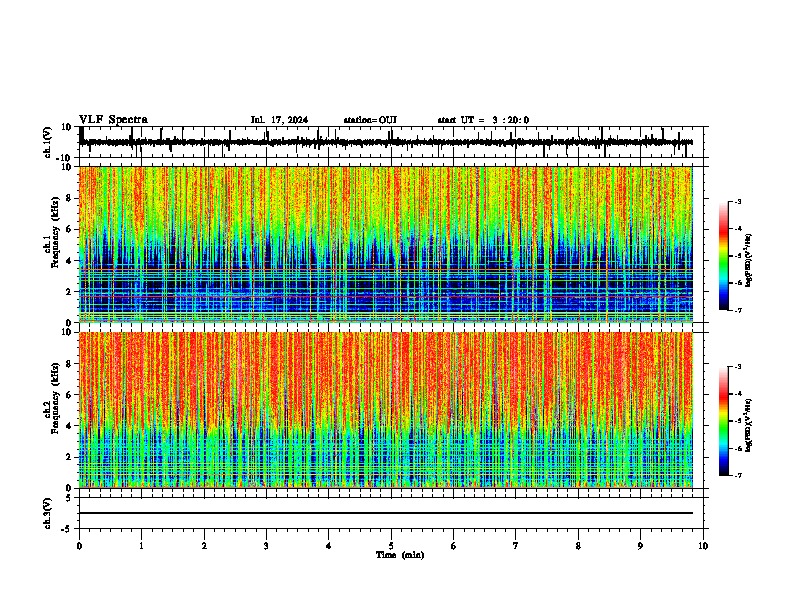Click the "station=OUI" header label
Image resolution: width=792 pixels, height=612 pixels.
pos(370,120)
